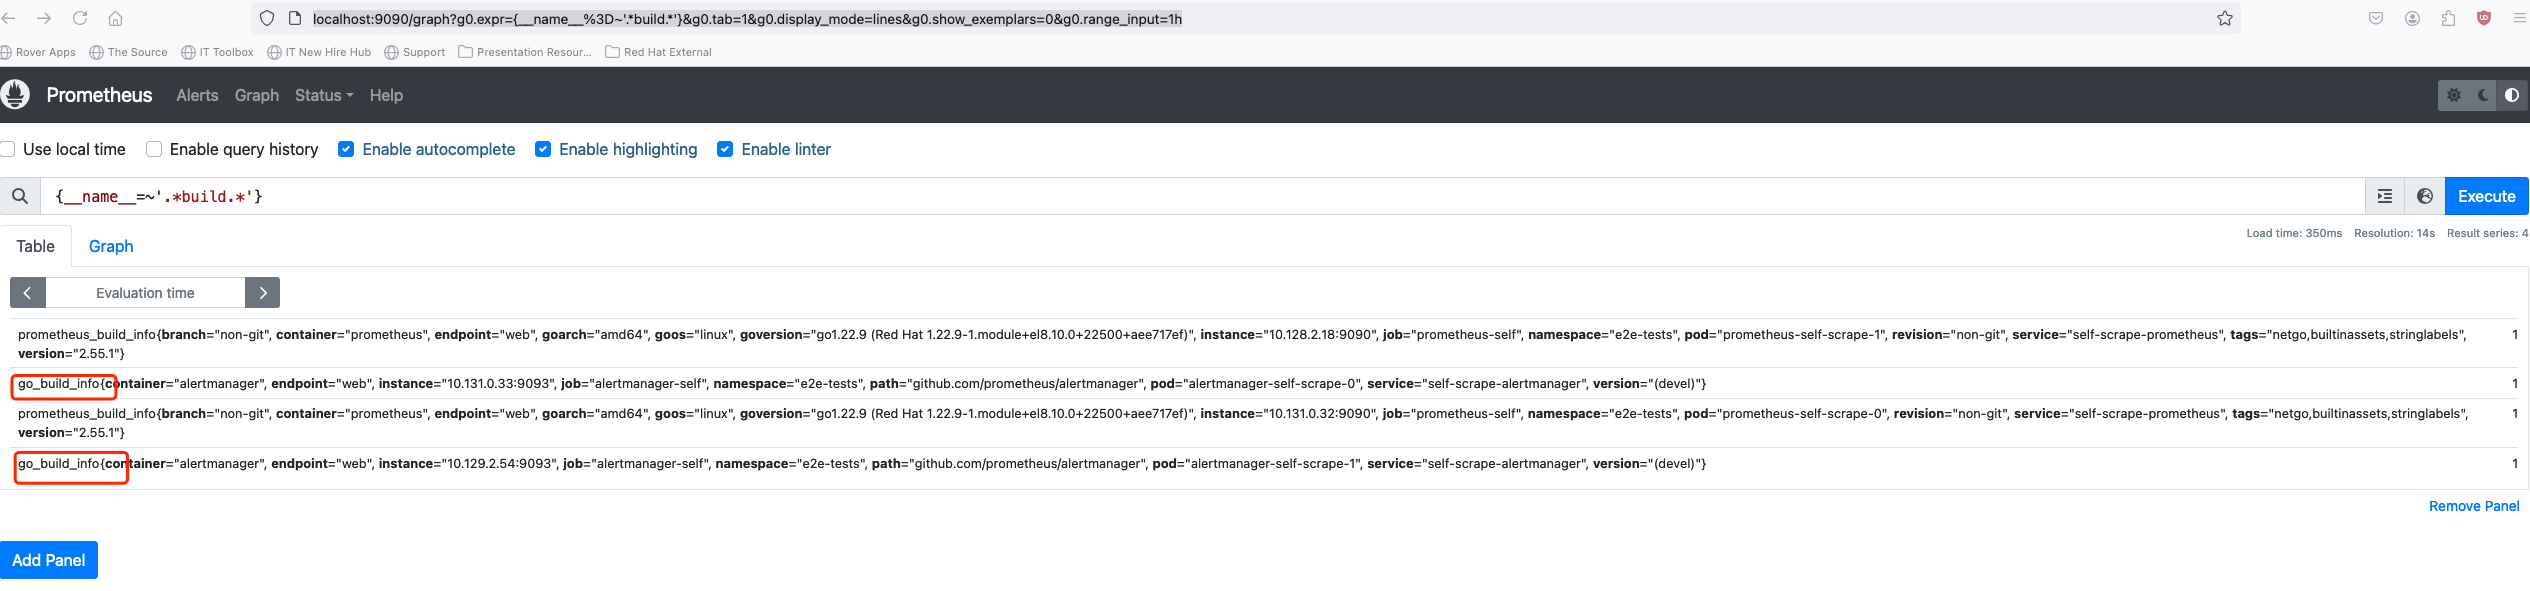Enable the query history checkbox
This screenshot has height=591, width=2530.
[x=154, y=149]
